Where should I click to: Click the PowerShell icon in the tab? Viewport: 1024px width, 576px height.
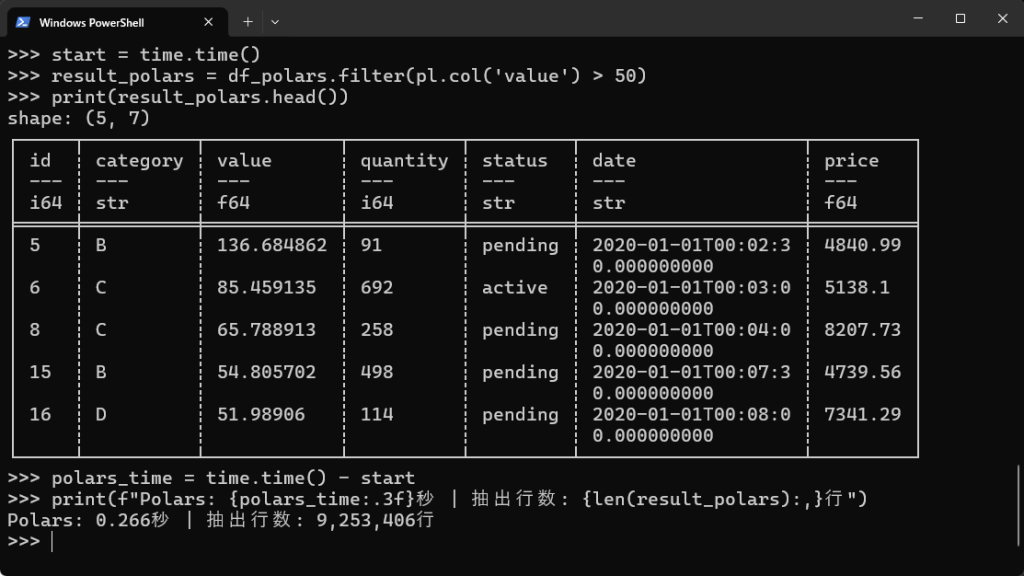[x=23, y=21]
